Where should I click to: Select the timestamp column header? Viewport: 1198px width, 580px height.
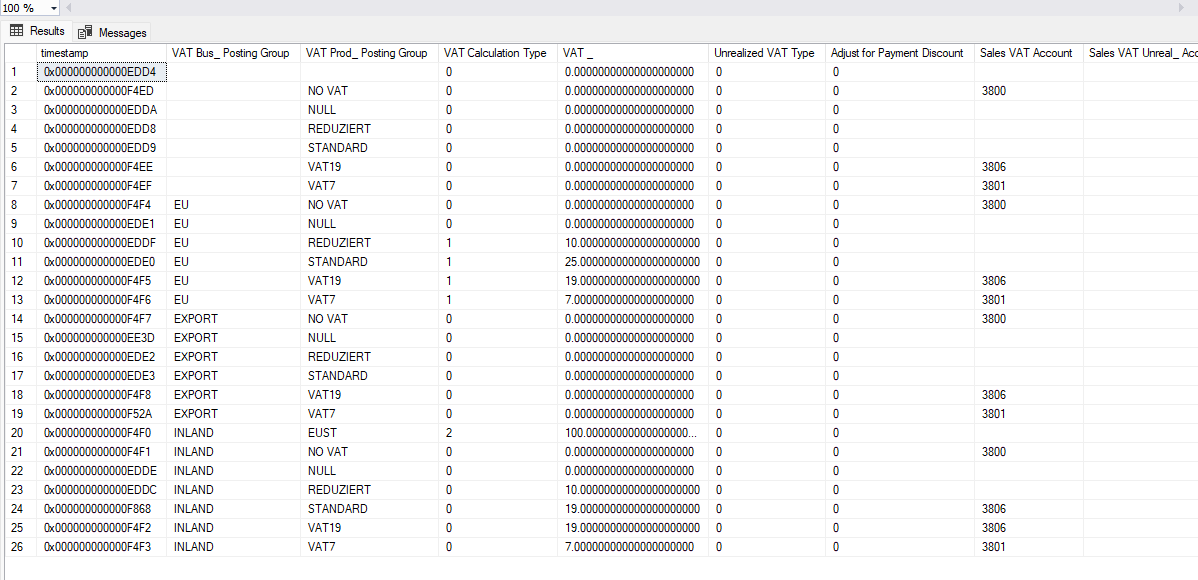click(102, 53)
